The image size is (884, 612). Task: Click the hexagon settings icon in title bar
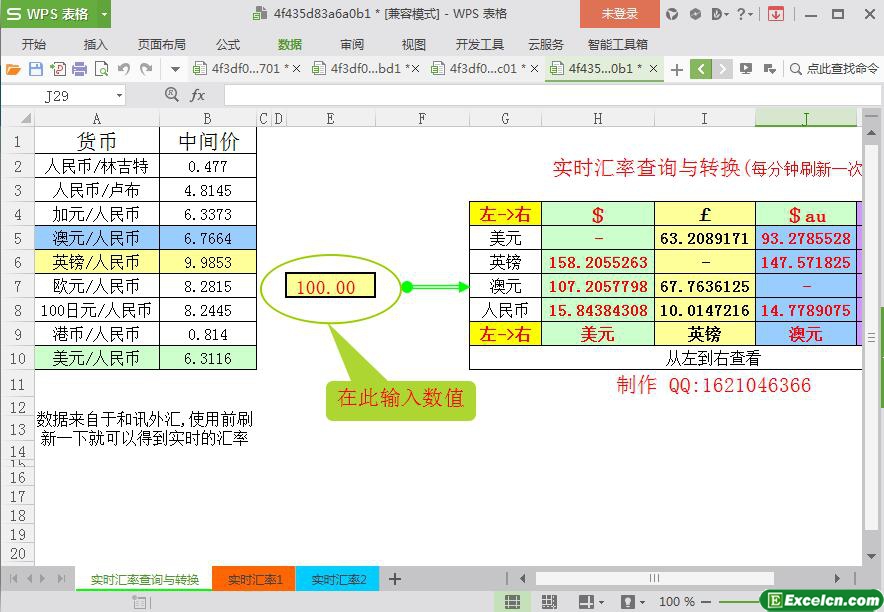pyautogui.click(x=695, y=14)
